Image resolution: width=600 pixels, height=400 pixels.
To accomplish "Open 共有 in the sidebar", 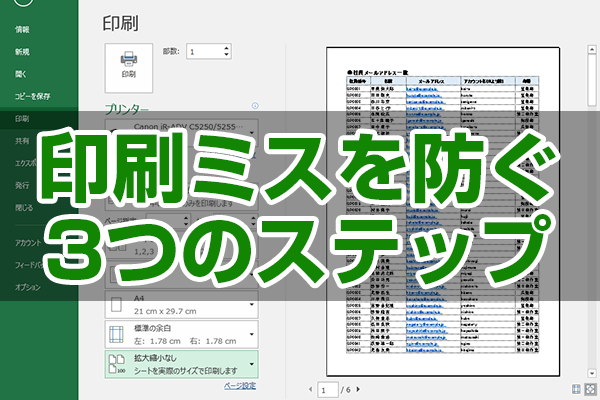I will tap(22, 141).
